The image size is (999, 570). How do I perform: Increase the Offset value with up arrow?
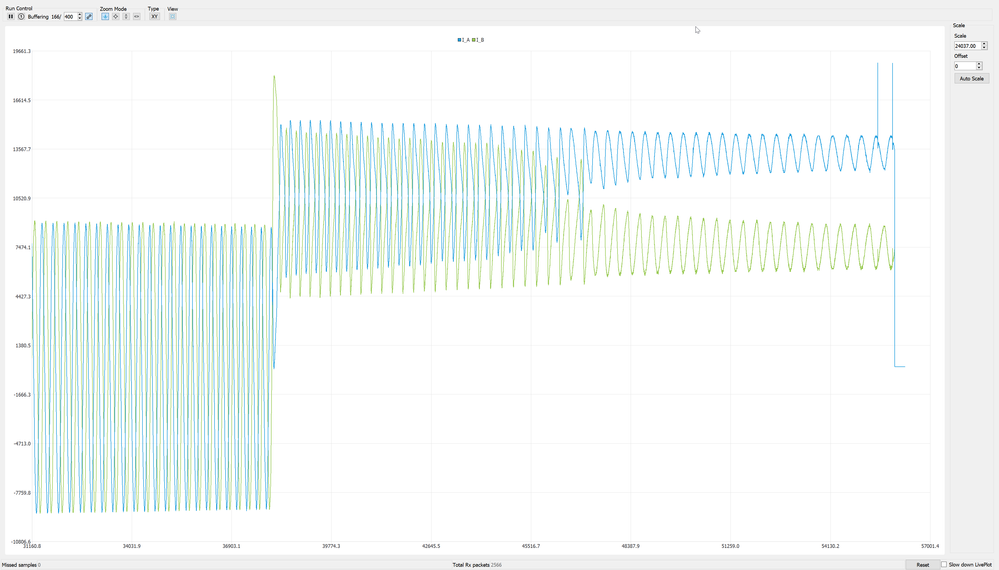pyautogui.click(x=979, y=64)
